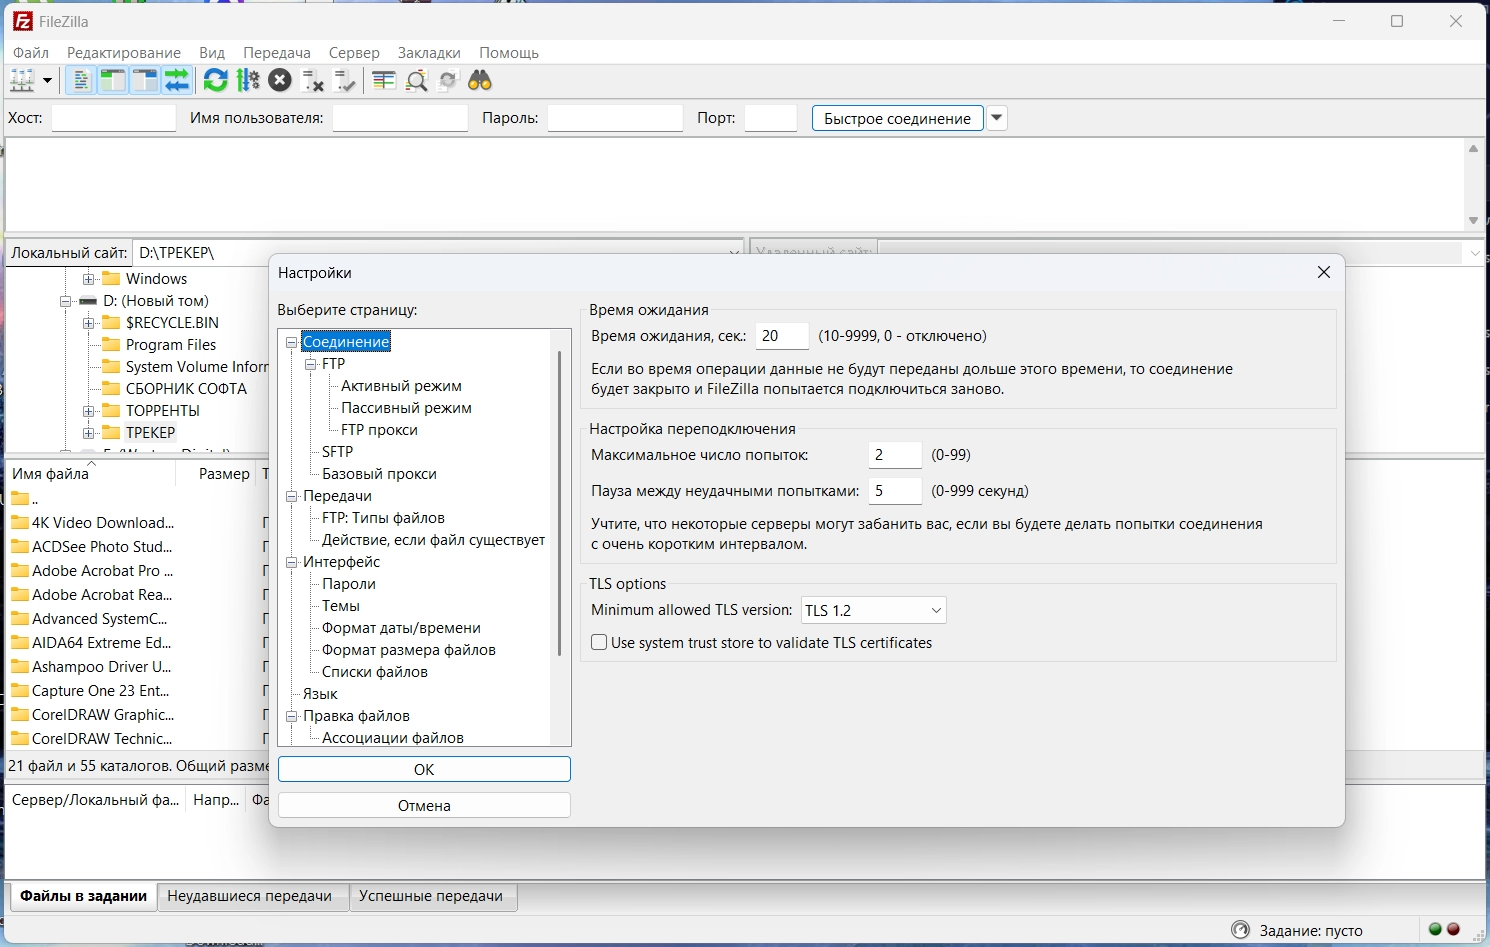Open Minimum allowed TLS version dropdown
The image size is (1490, 947).
click(873, 610)
